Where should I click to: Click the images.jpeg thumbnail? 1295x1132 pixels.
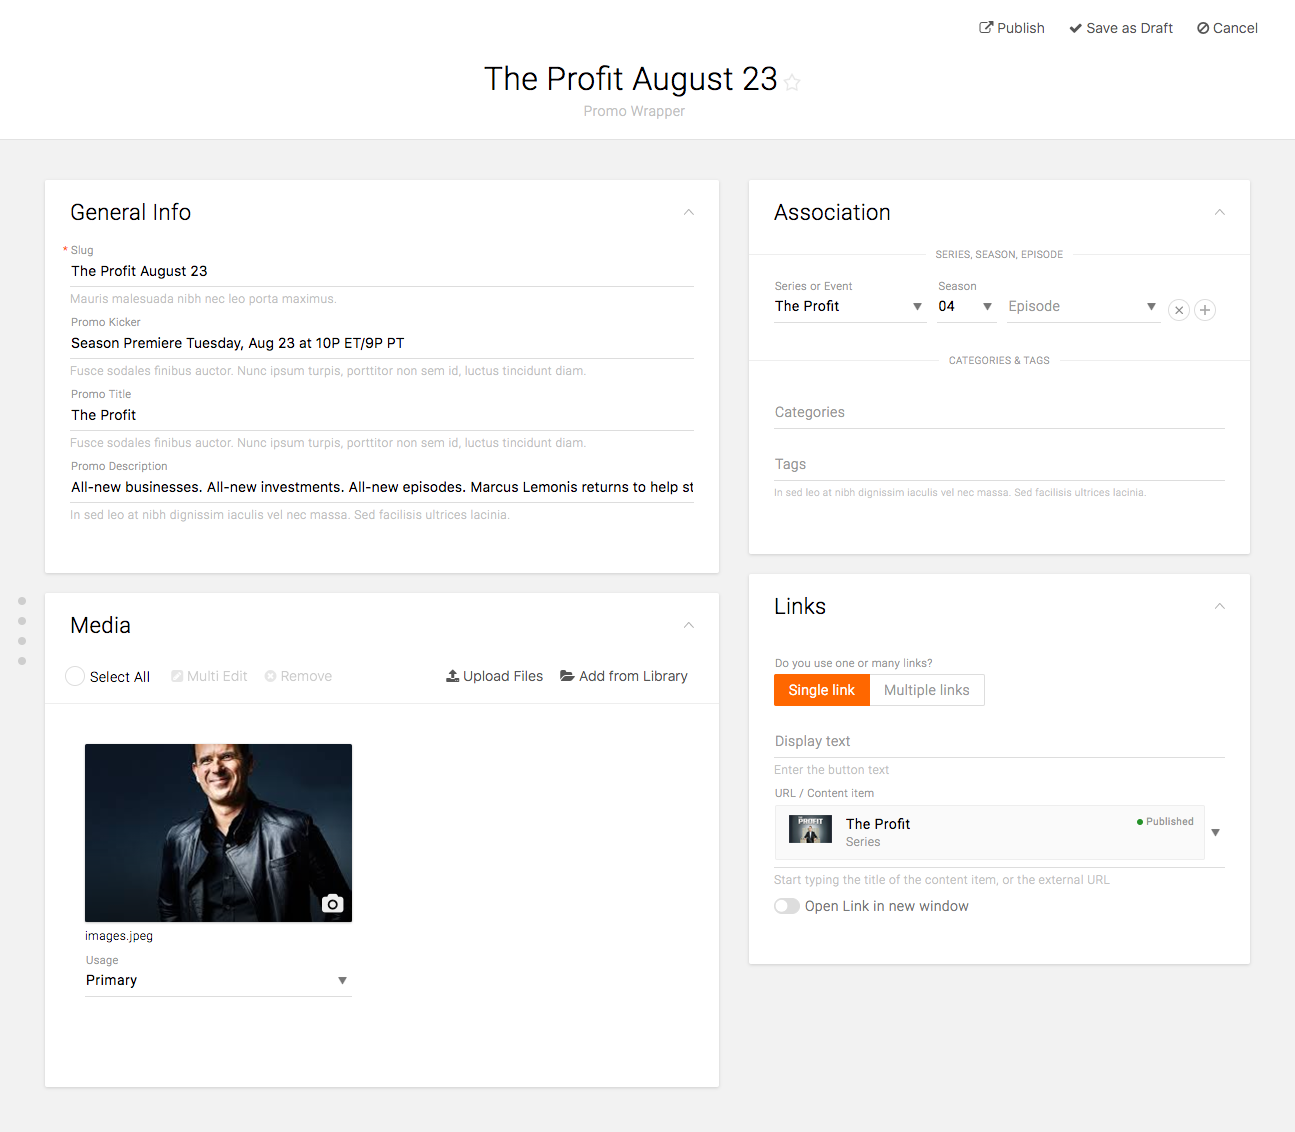[218, 832]
